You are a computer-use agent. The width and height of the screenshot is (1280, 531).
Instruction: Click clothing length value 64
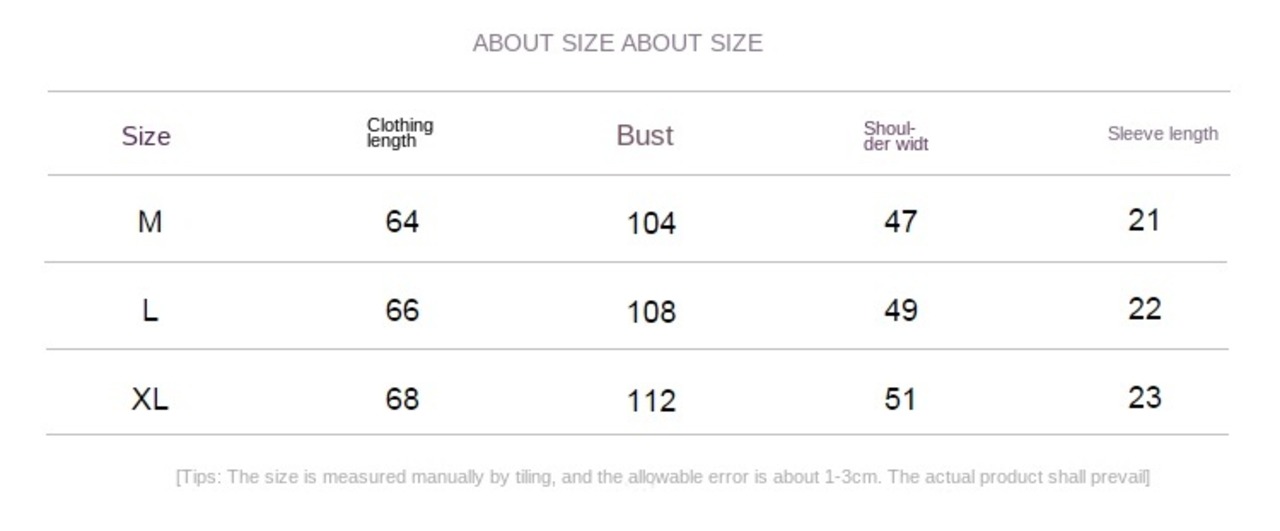coord(402,221)
